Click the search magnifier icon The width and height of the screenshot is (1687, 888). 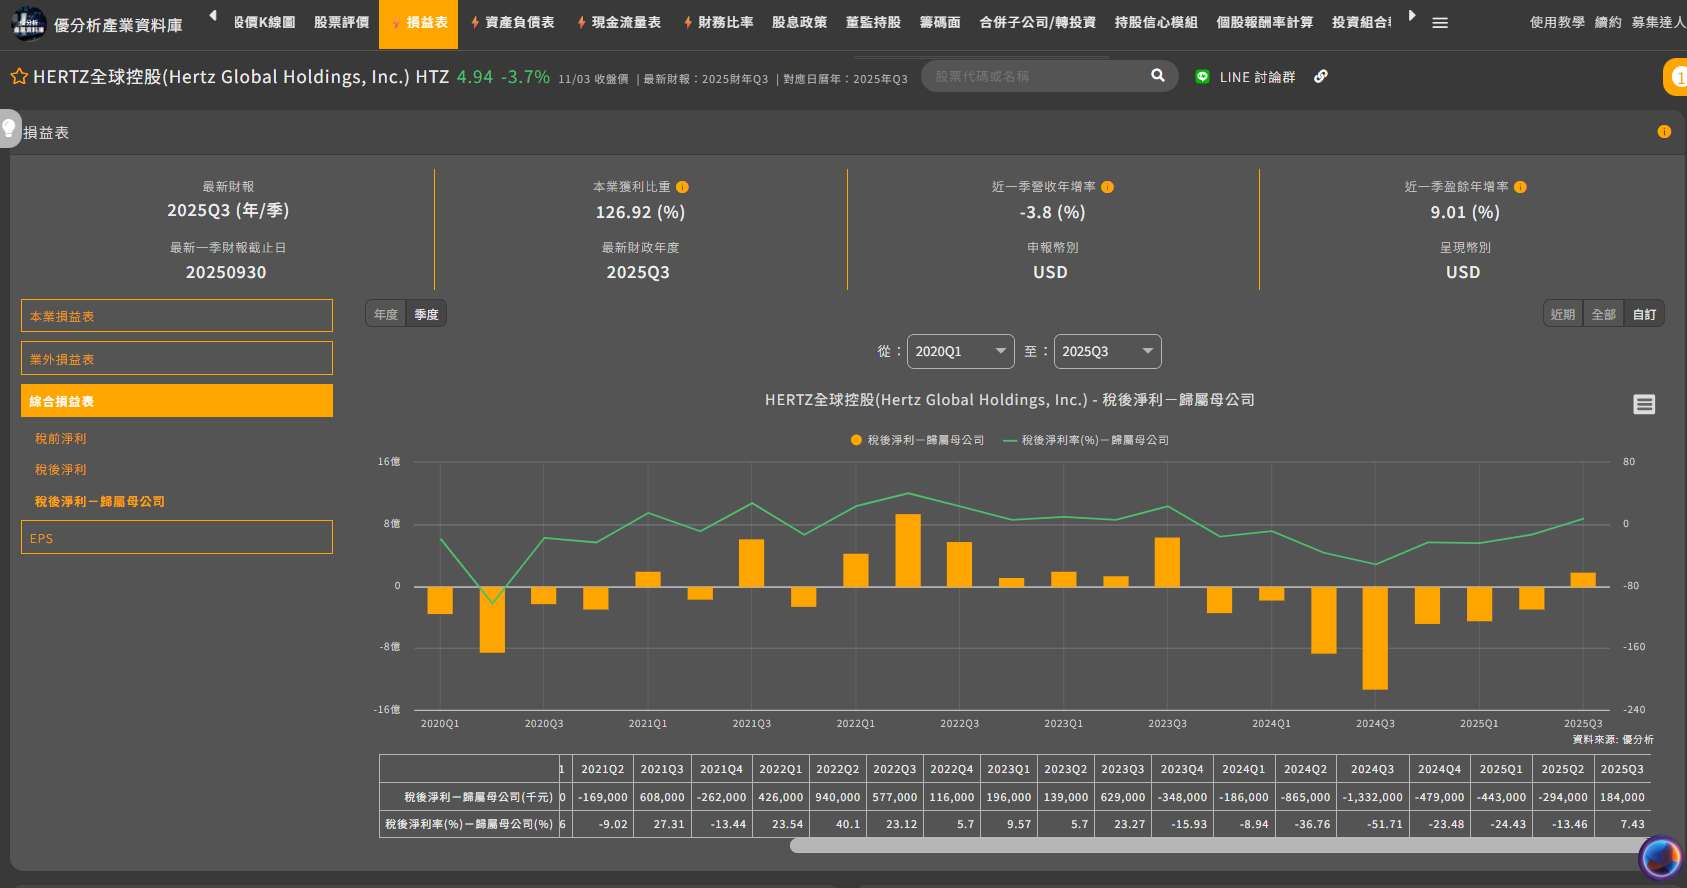click(x=1157, y=76)
